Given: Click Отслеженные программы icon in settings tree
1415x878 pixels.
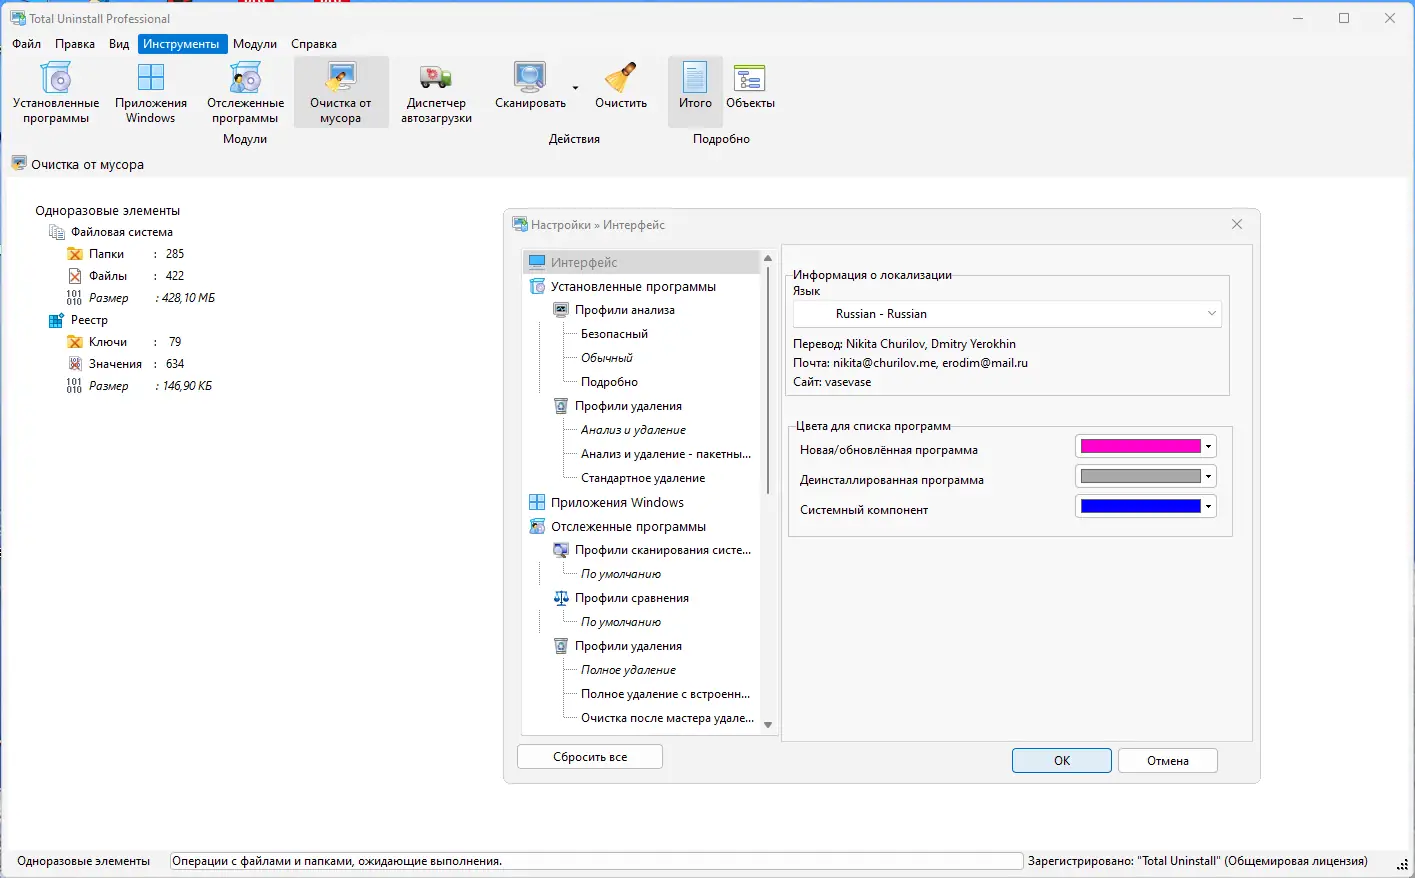Looking at the screenshot, I should [537, 526].
